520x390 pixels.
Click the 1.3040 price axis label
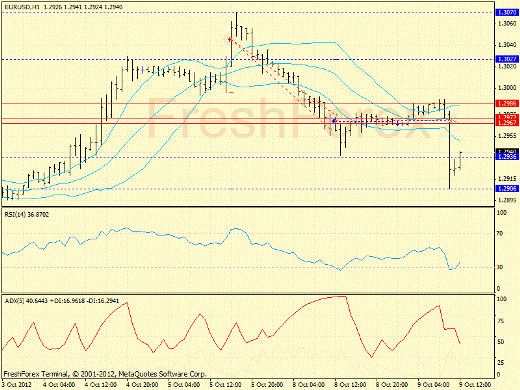tap(507, 45)
